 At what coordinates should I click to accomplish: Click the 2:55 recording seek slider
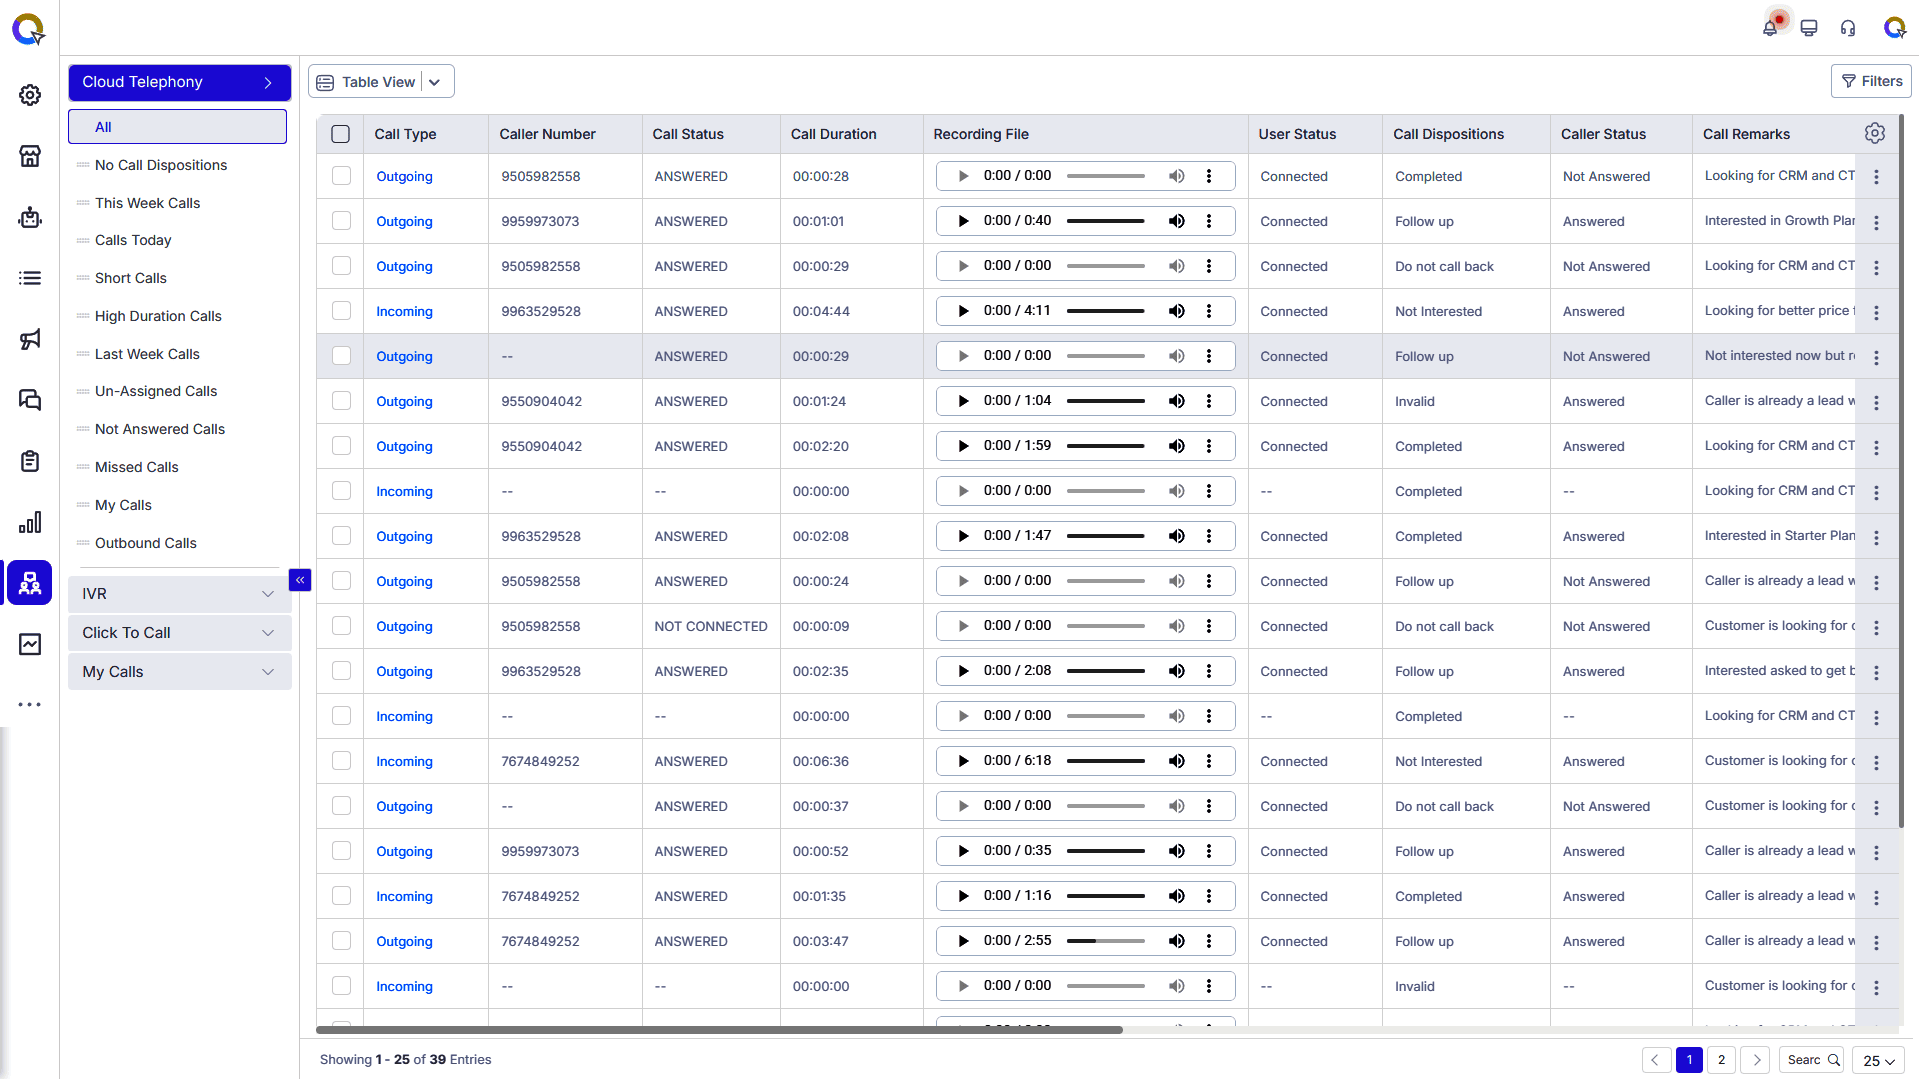click(x=1105, y=941)
